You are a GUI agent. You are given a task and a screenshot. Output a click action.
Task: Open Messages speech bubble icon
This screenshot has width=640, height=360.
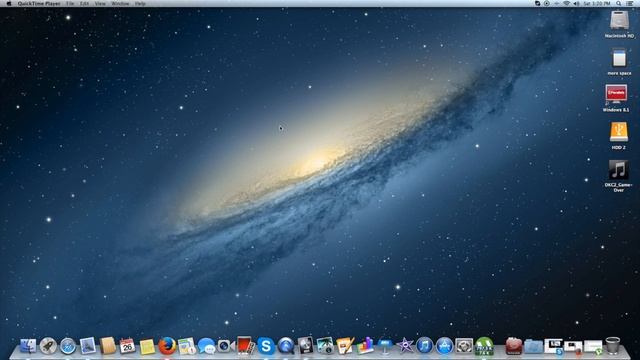[207, 346]
